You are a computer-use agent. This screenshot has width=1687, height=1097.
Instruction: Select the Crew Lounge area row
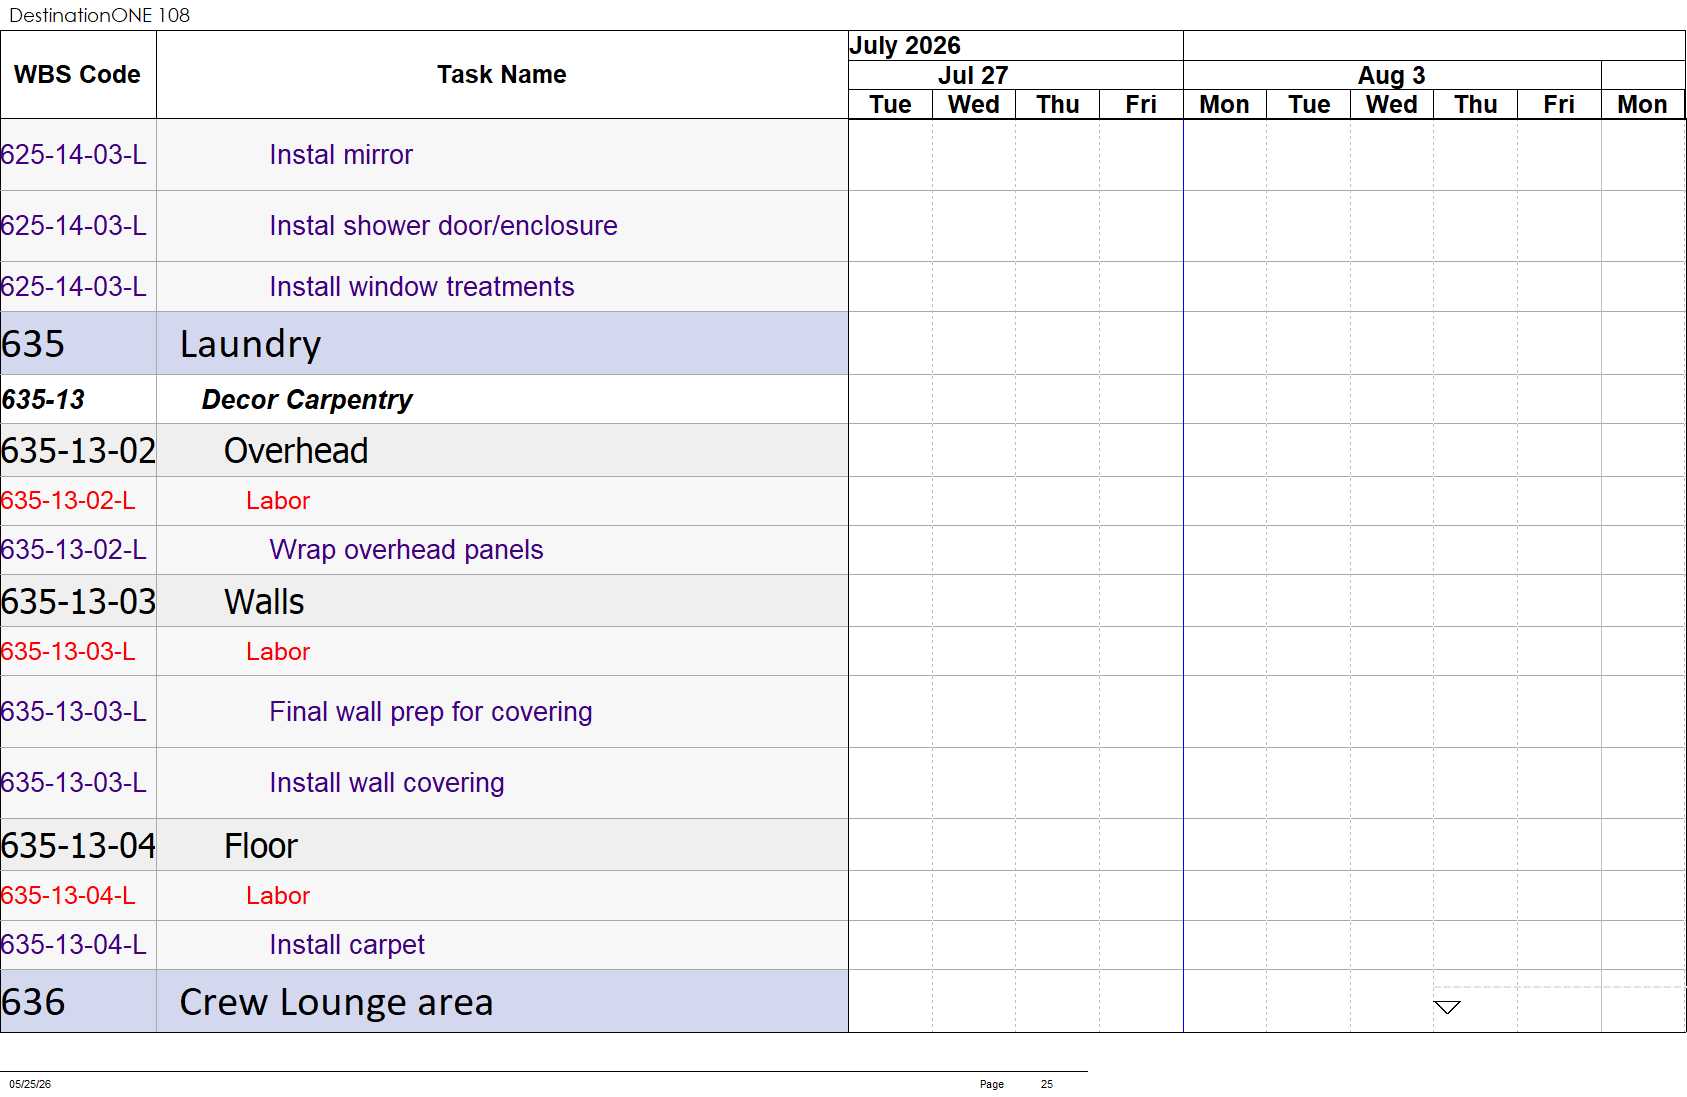[x=424, y=1001]
